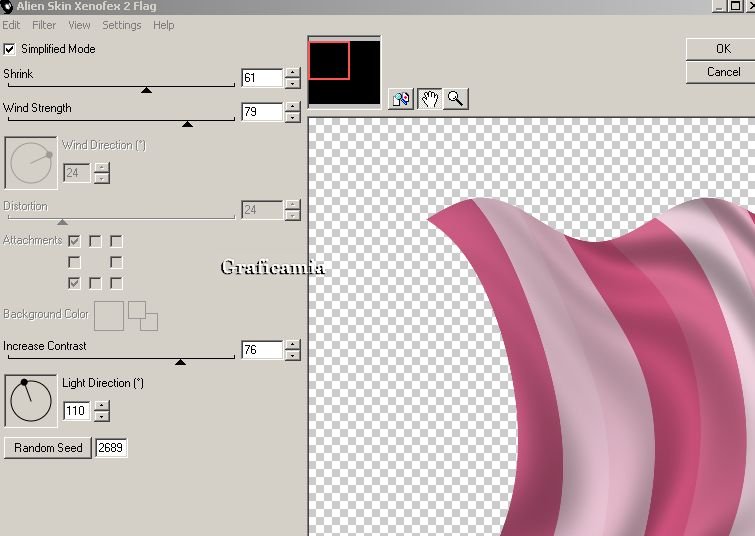The width and height of the screenshot is (755, 536).
Task: Open the Settings menu
Action: pyautogui.click(x=121, y=25)
